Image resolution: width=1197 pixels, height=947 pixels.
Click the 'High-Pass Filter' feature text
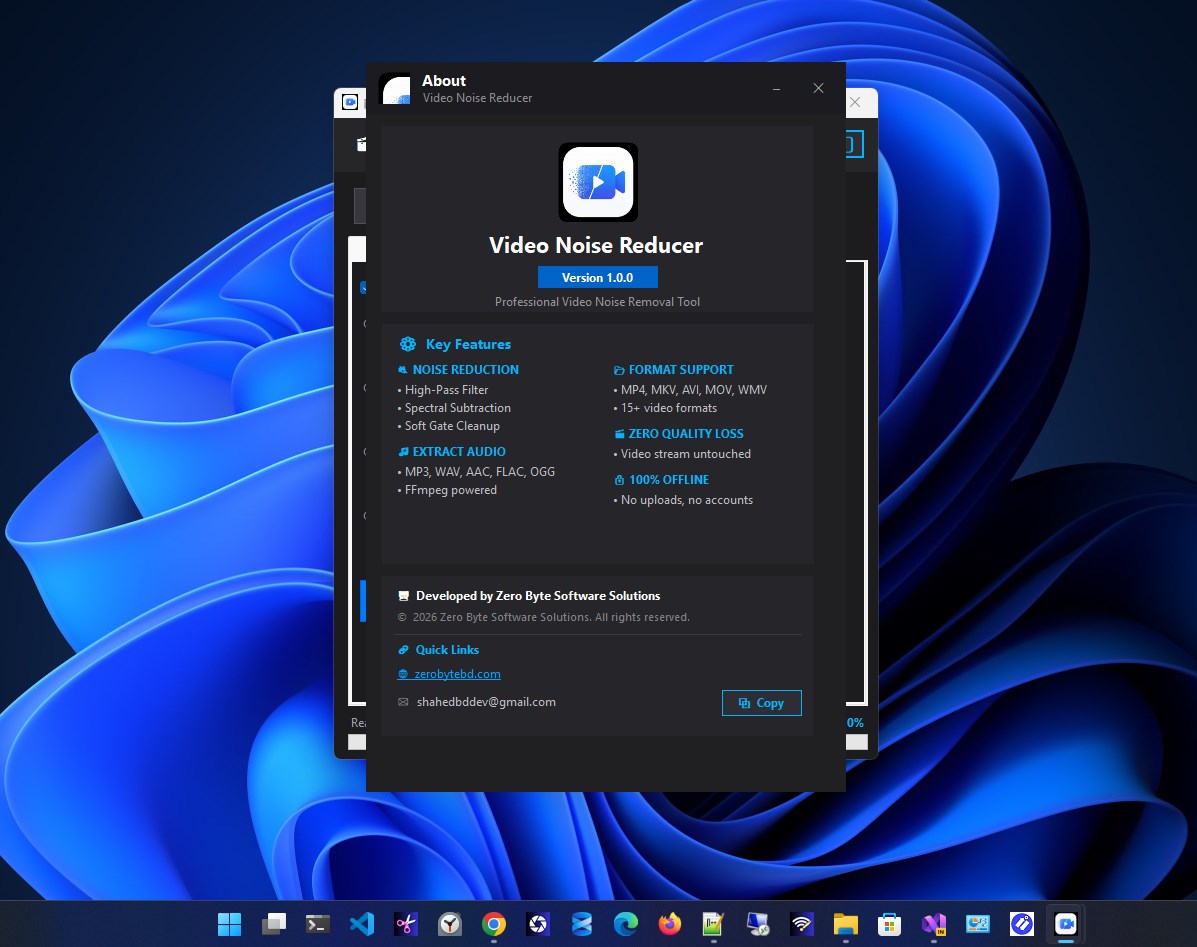[x=447, y=390]
